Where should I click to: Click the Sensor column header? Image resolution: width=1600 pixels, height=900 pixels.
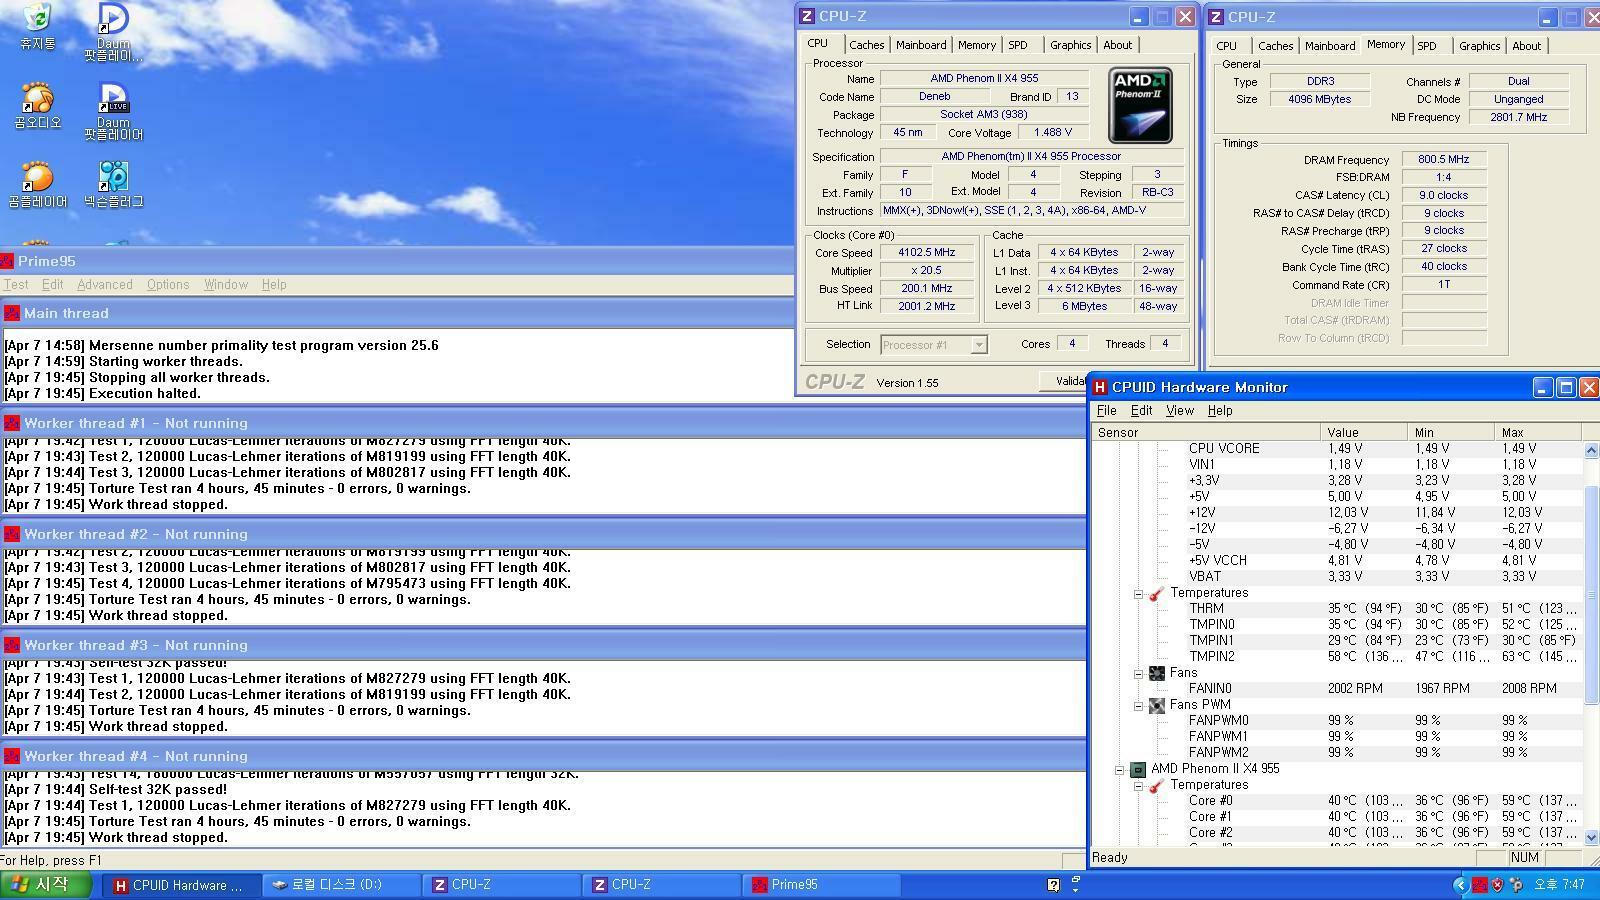point(1205,432)
